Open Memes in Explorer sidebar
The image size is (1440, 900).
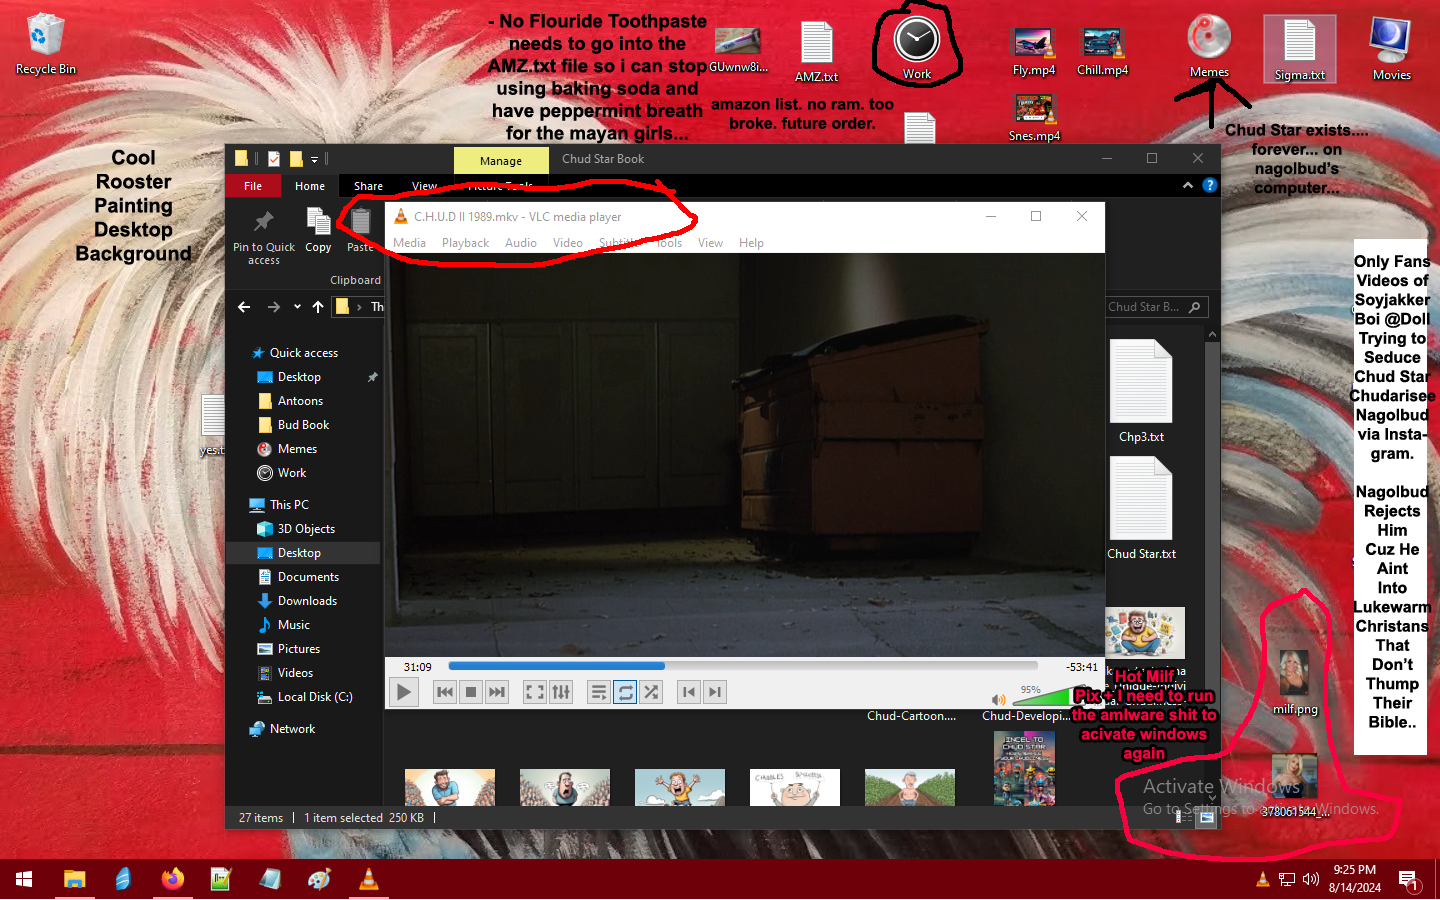pyautogui.click(x=297, y=449)
